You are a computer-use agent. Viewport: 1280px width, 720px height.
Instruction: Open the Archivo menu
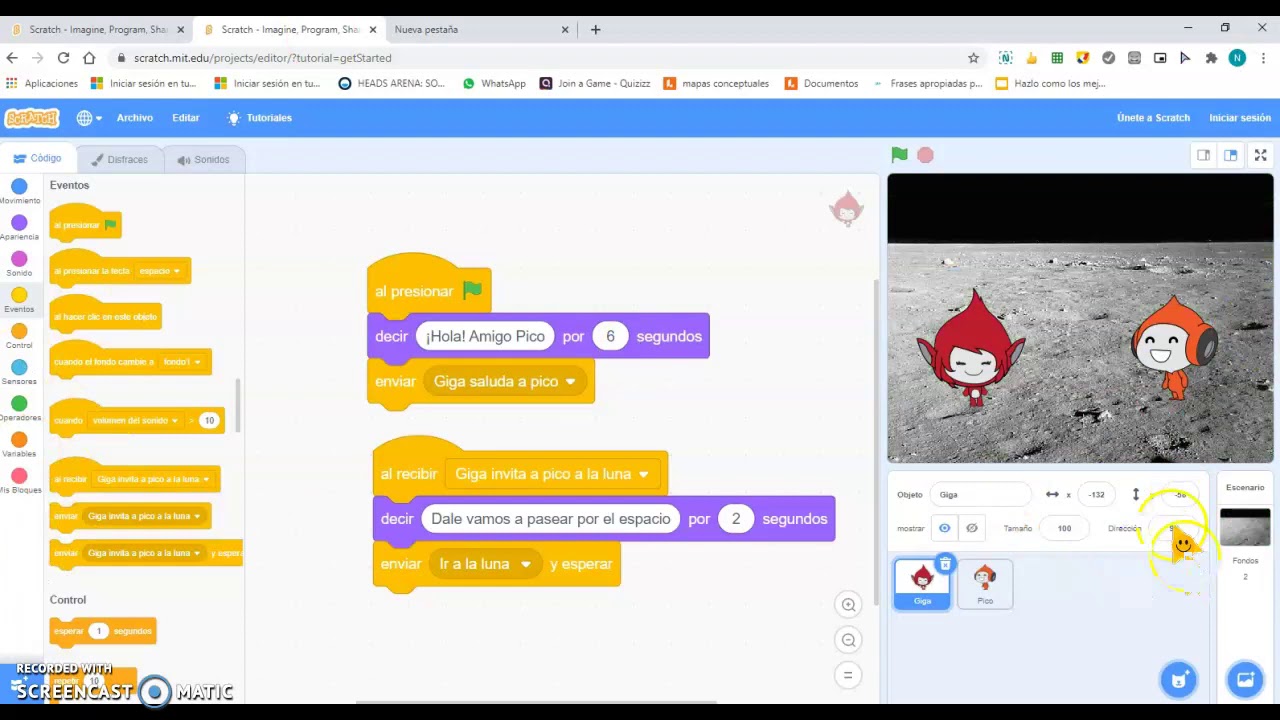(x=134, y=118)
